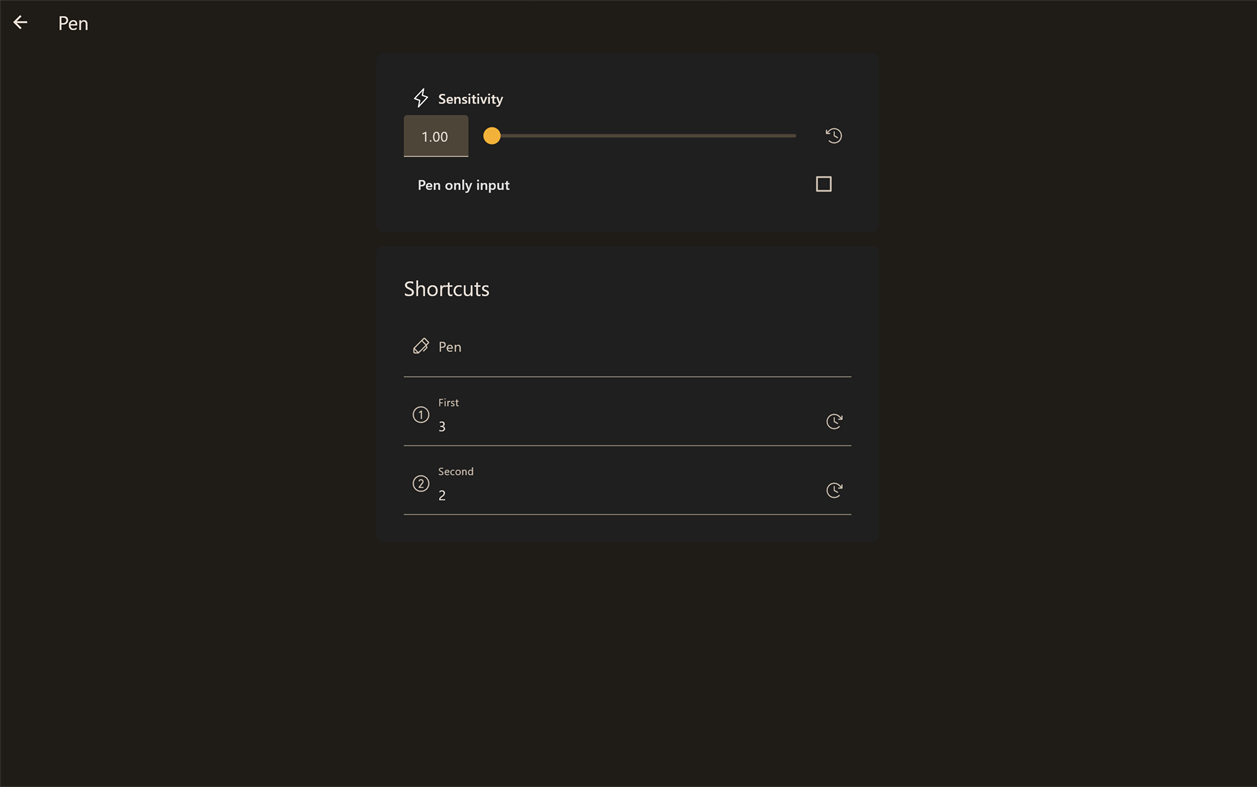
Task: Toggle Pen only input by clicking its label
Action: click(462, 184)
